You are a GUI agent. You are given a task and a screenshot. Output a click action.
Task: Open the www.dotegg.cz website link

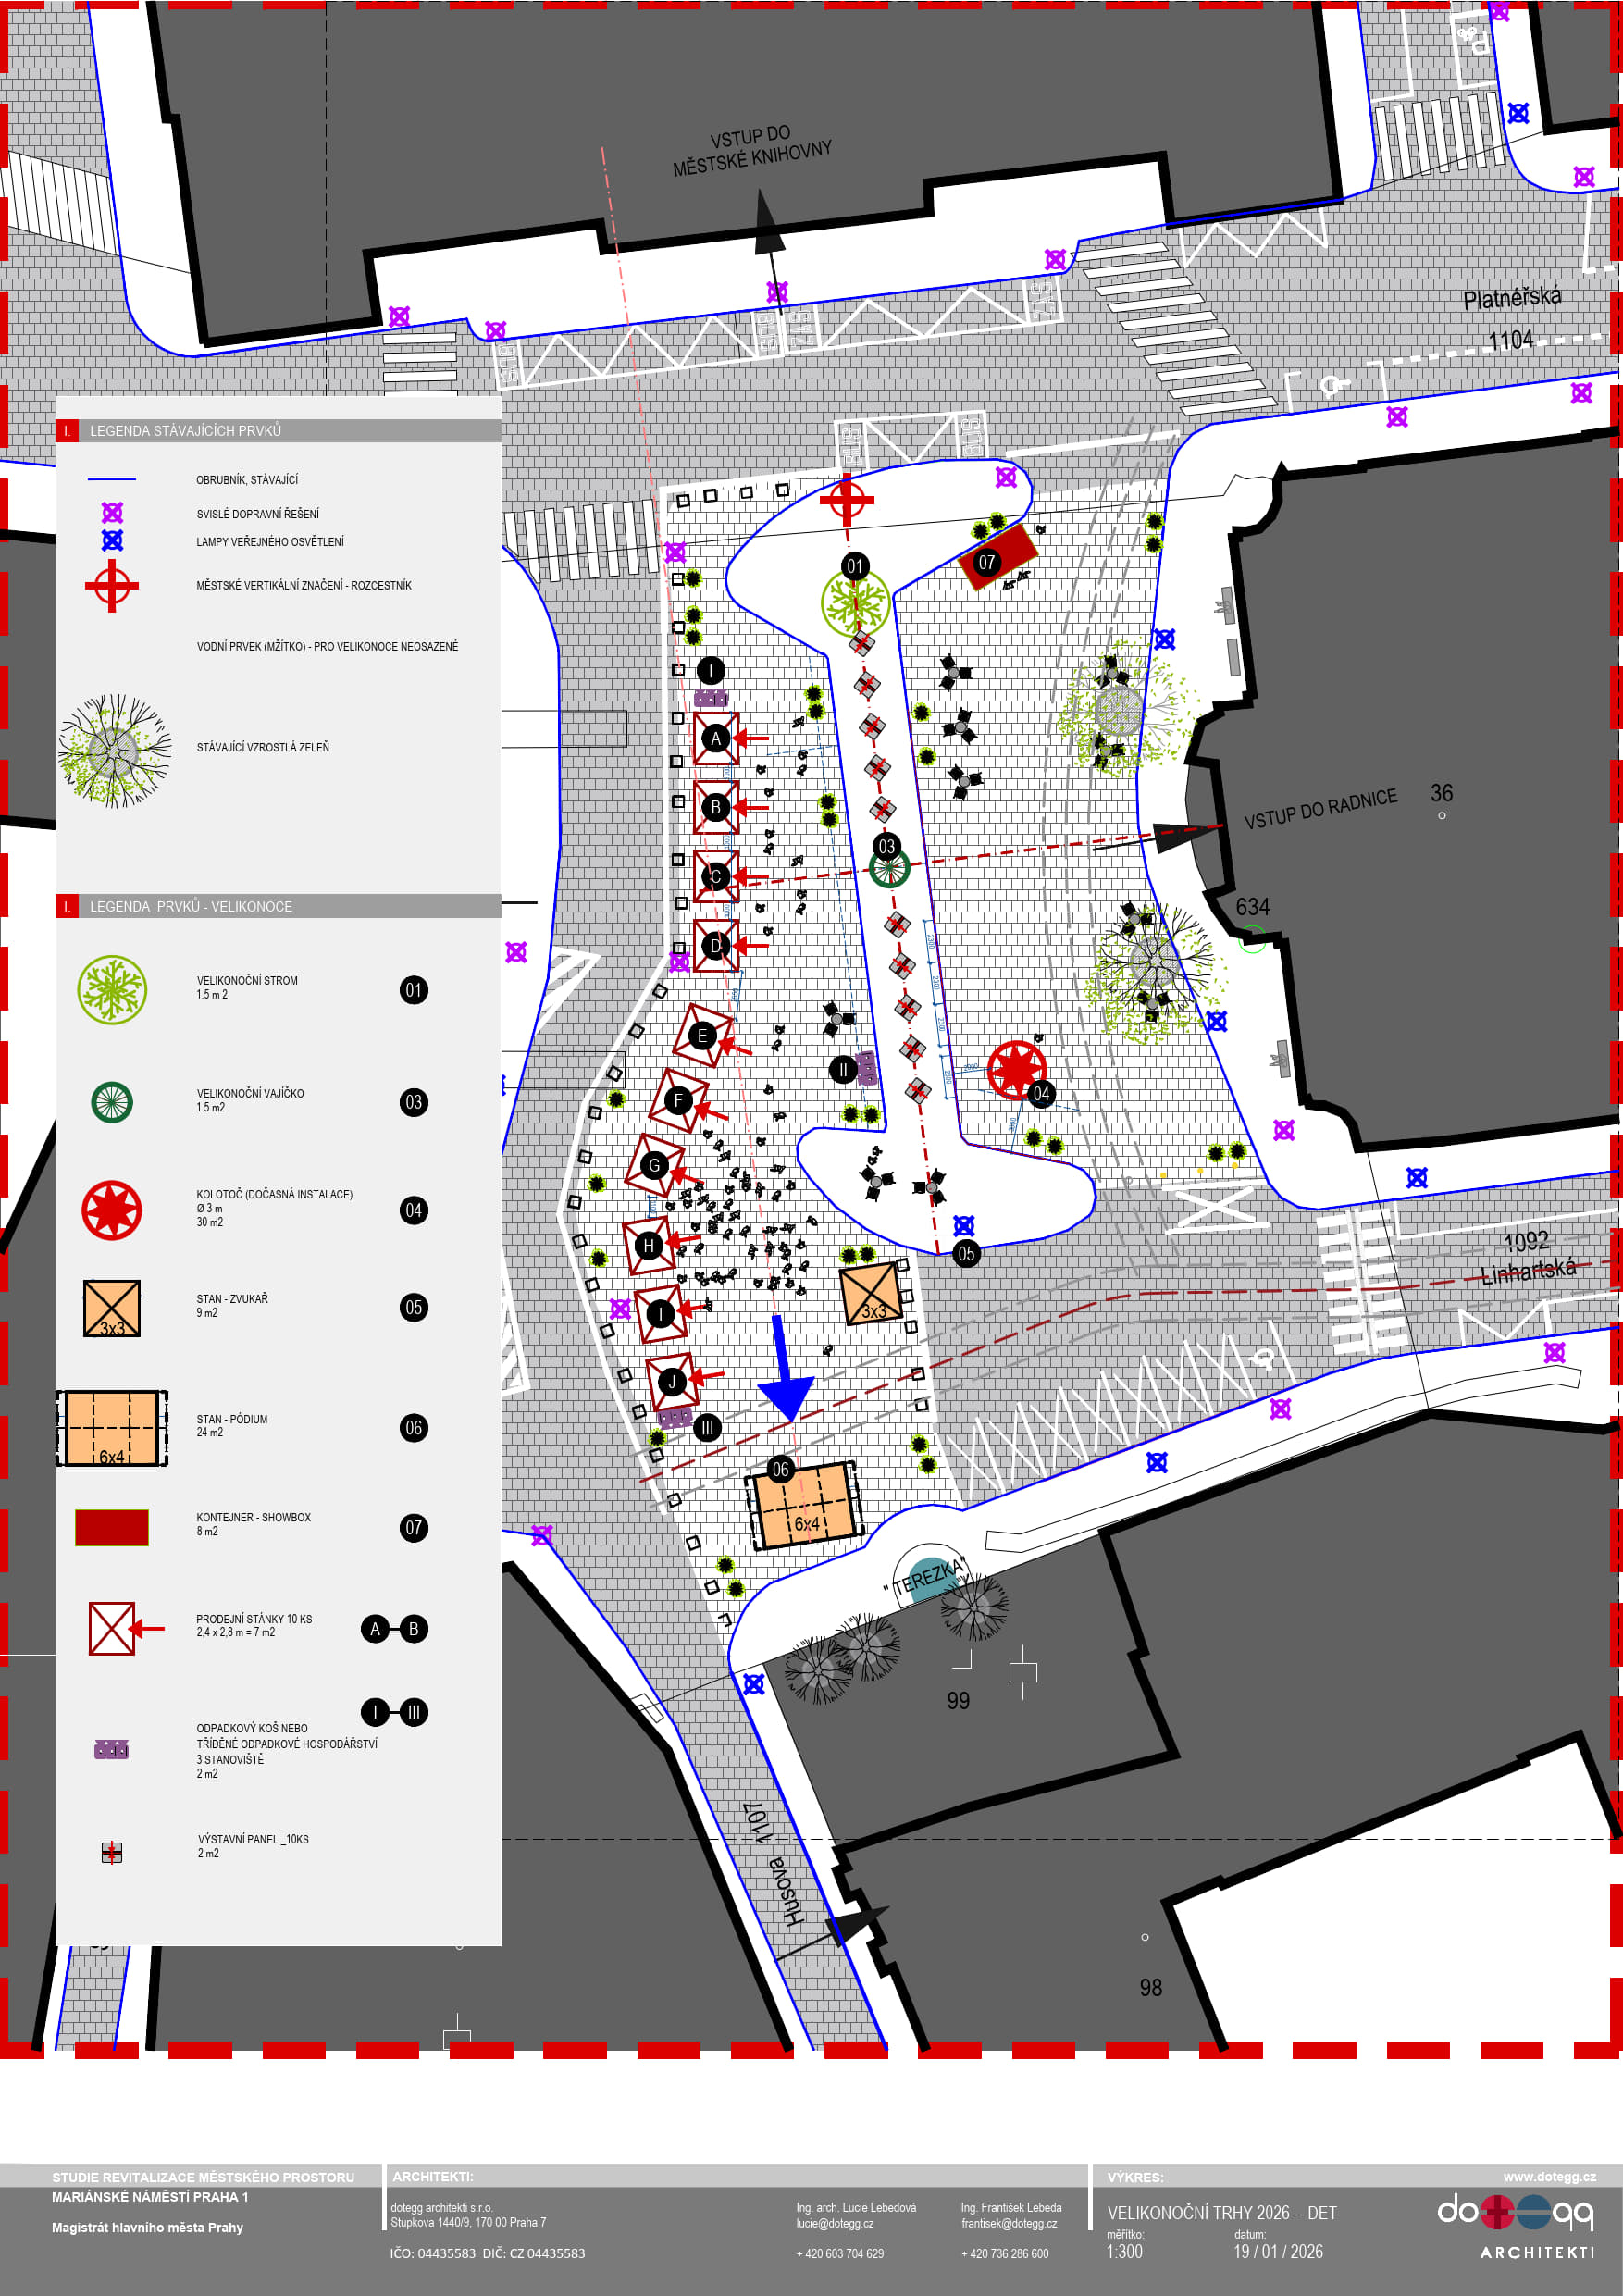pyautogui.click(x=1548, y=2176)
